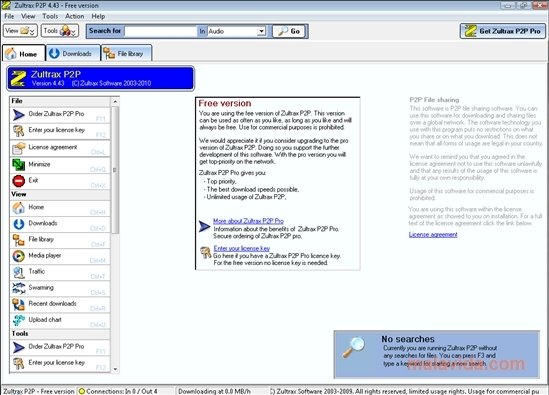Screen dimensions: 549x395
Task: Click the Free version heading
Action: pyautogui.click(x=225, y=103)
